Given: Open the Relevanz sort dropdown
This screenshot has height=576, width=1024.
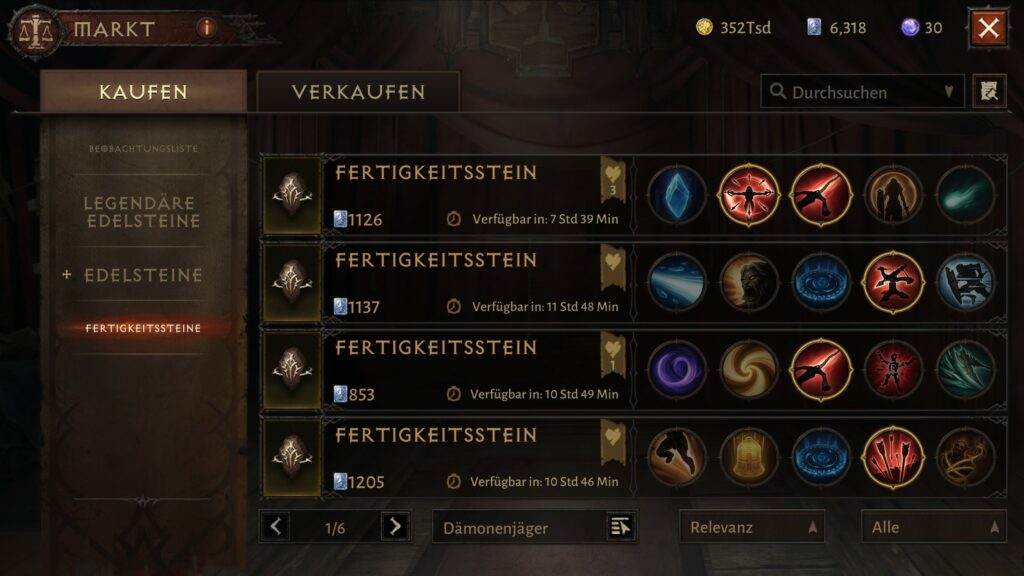Looking at the screenshot, I should pos(752,527).
